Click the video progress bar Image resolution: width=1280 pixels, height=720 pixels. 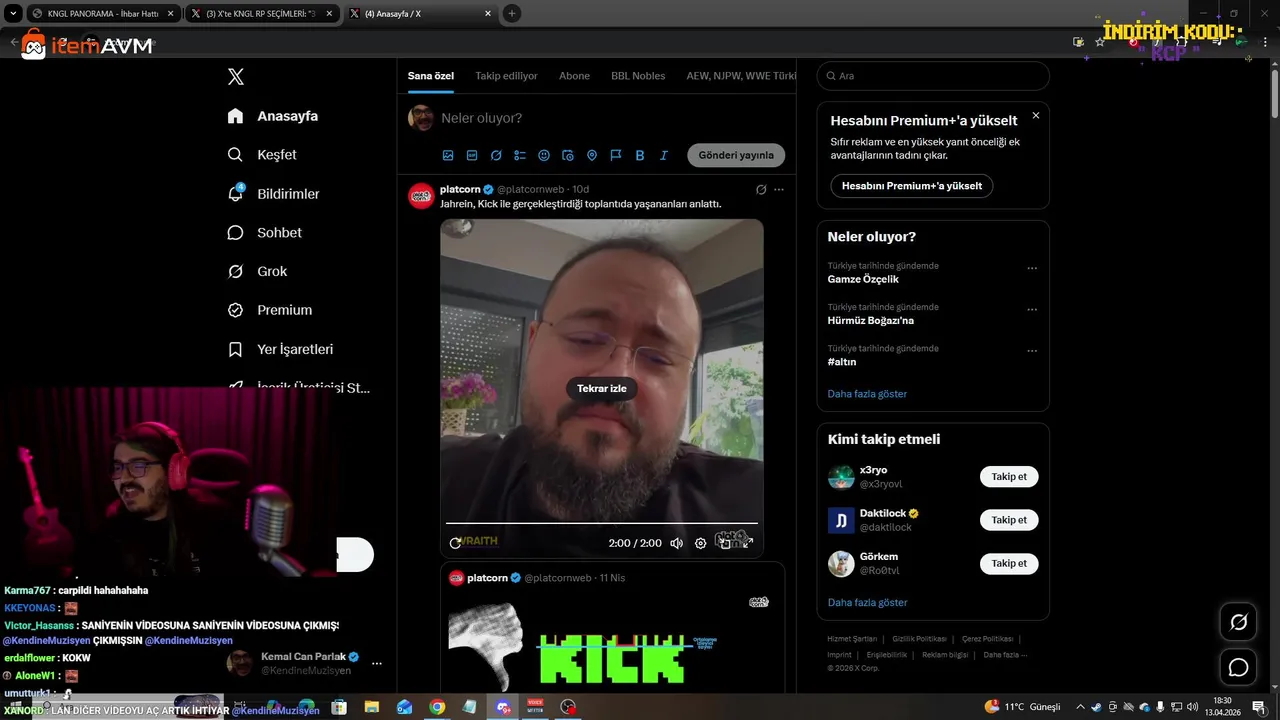[602, 523]
